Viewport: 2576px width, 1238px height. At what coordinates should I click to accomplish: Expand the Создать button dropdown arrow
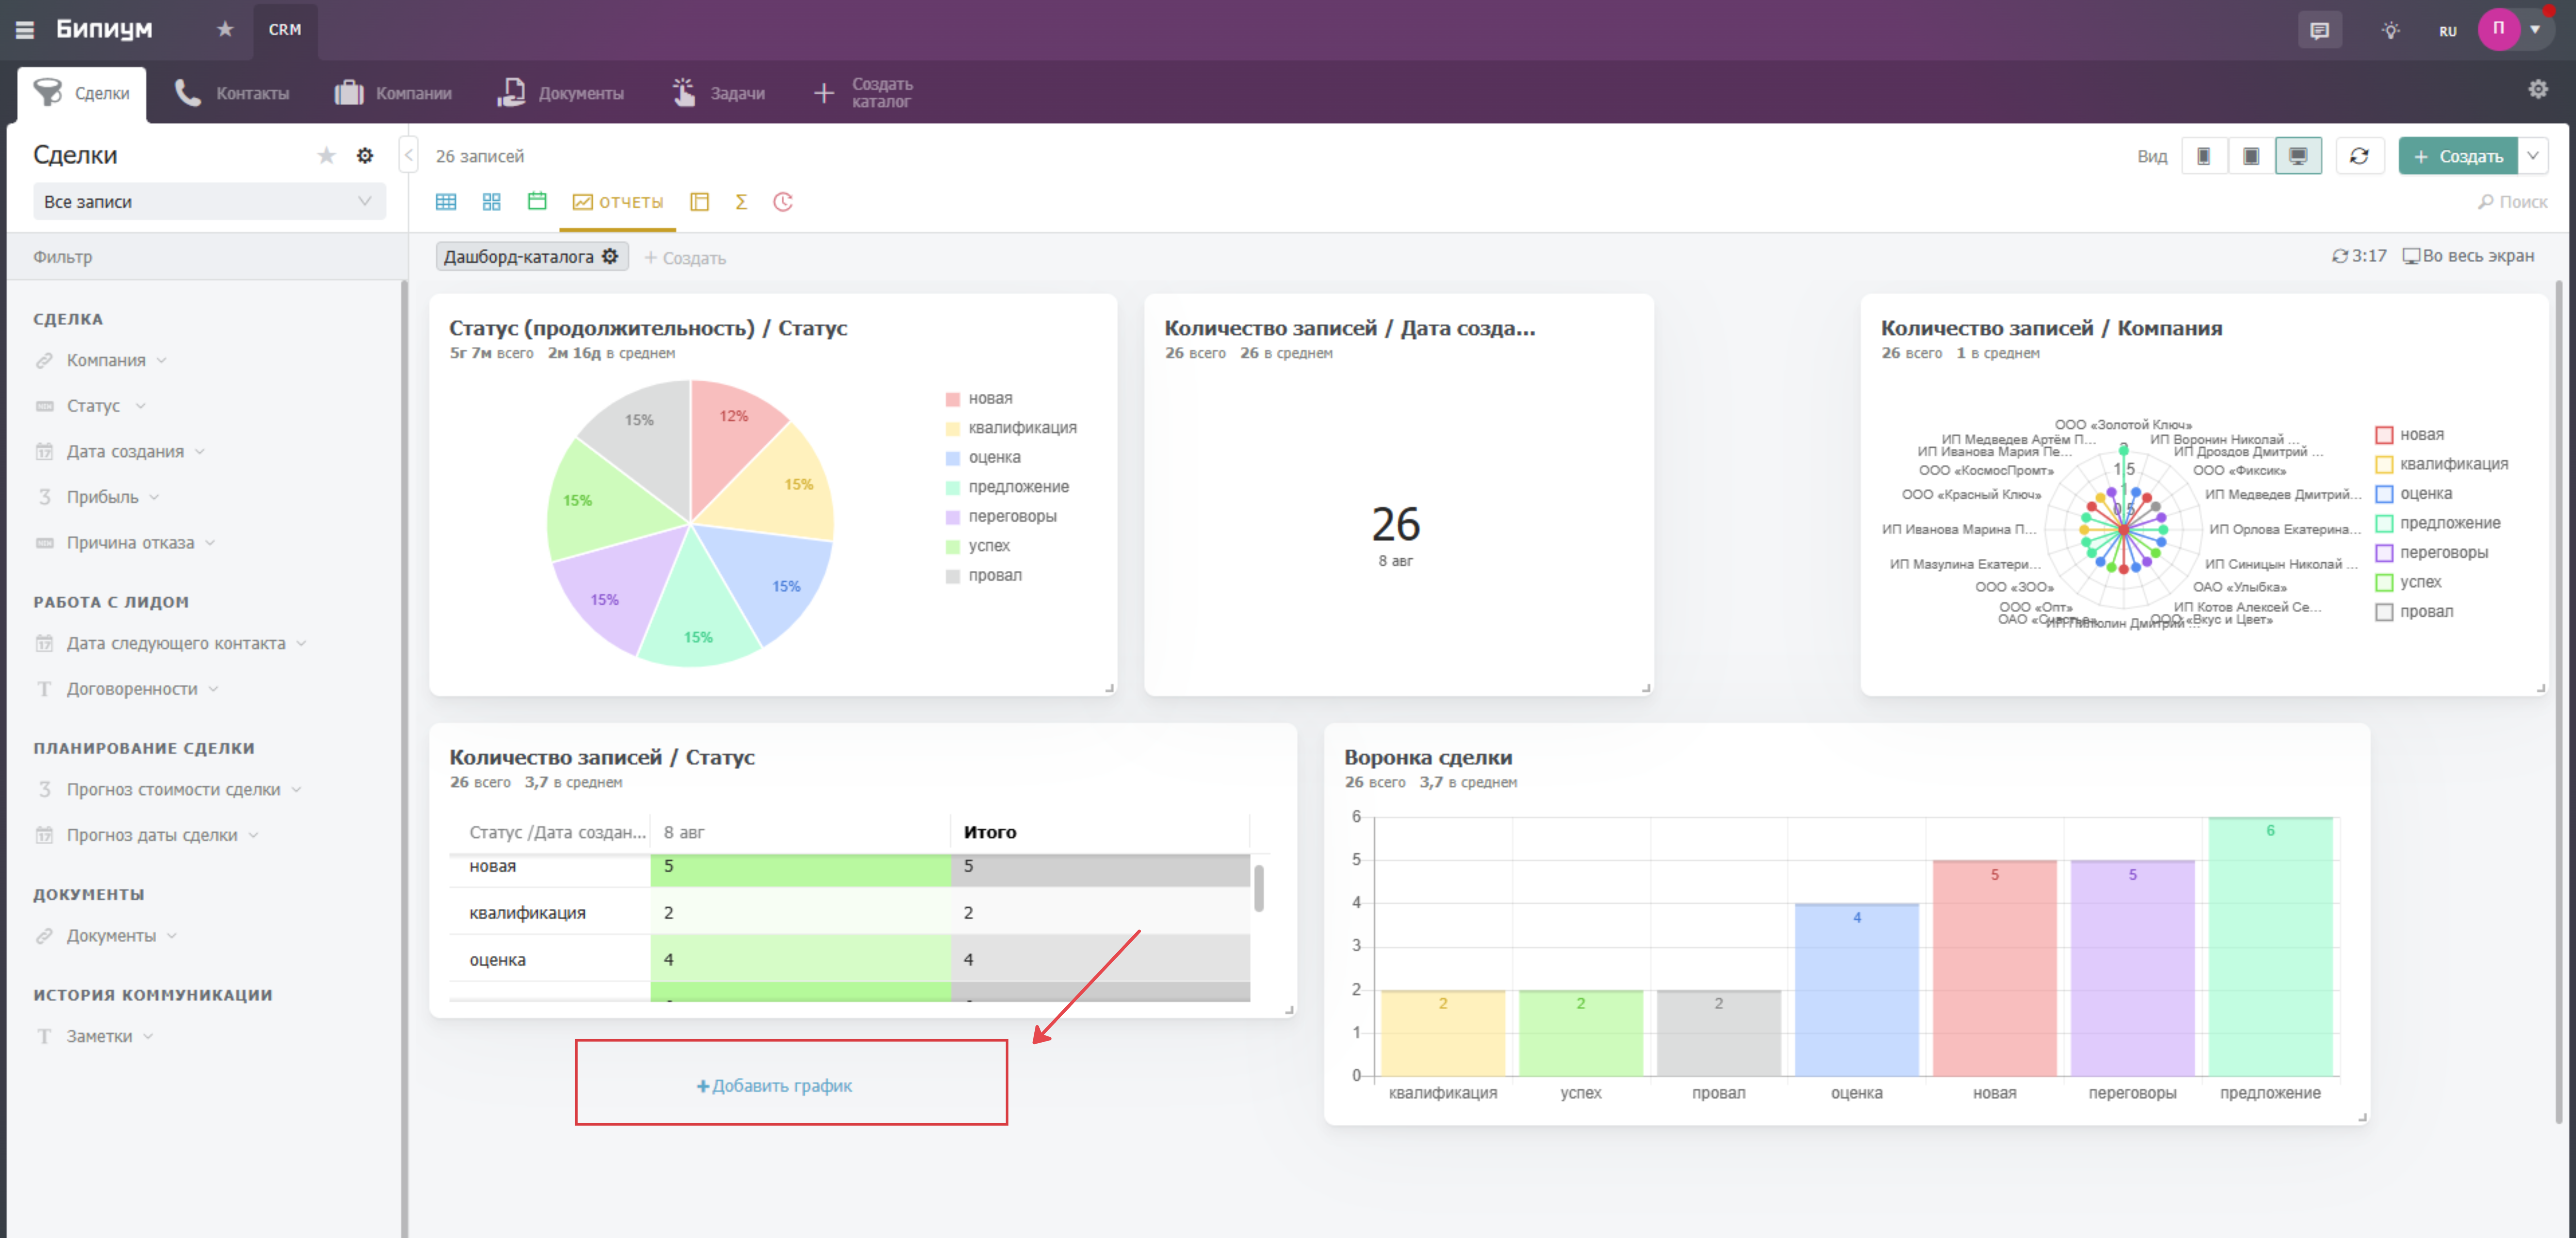(x=2533, y=156)
